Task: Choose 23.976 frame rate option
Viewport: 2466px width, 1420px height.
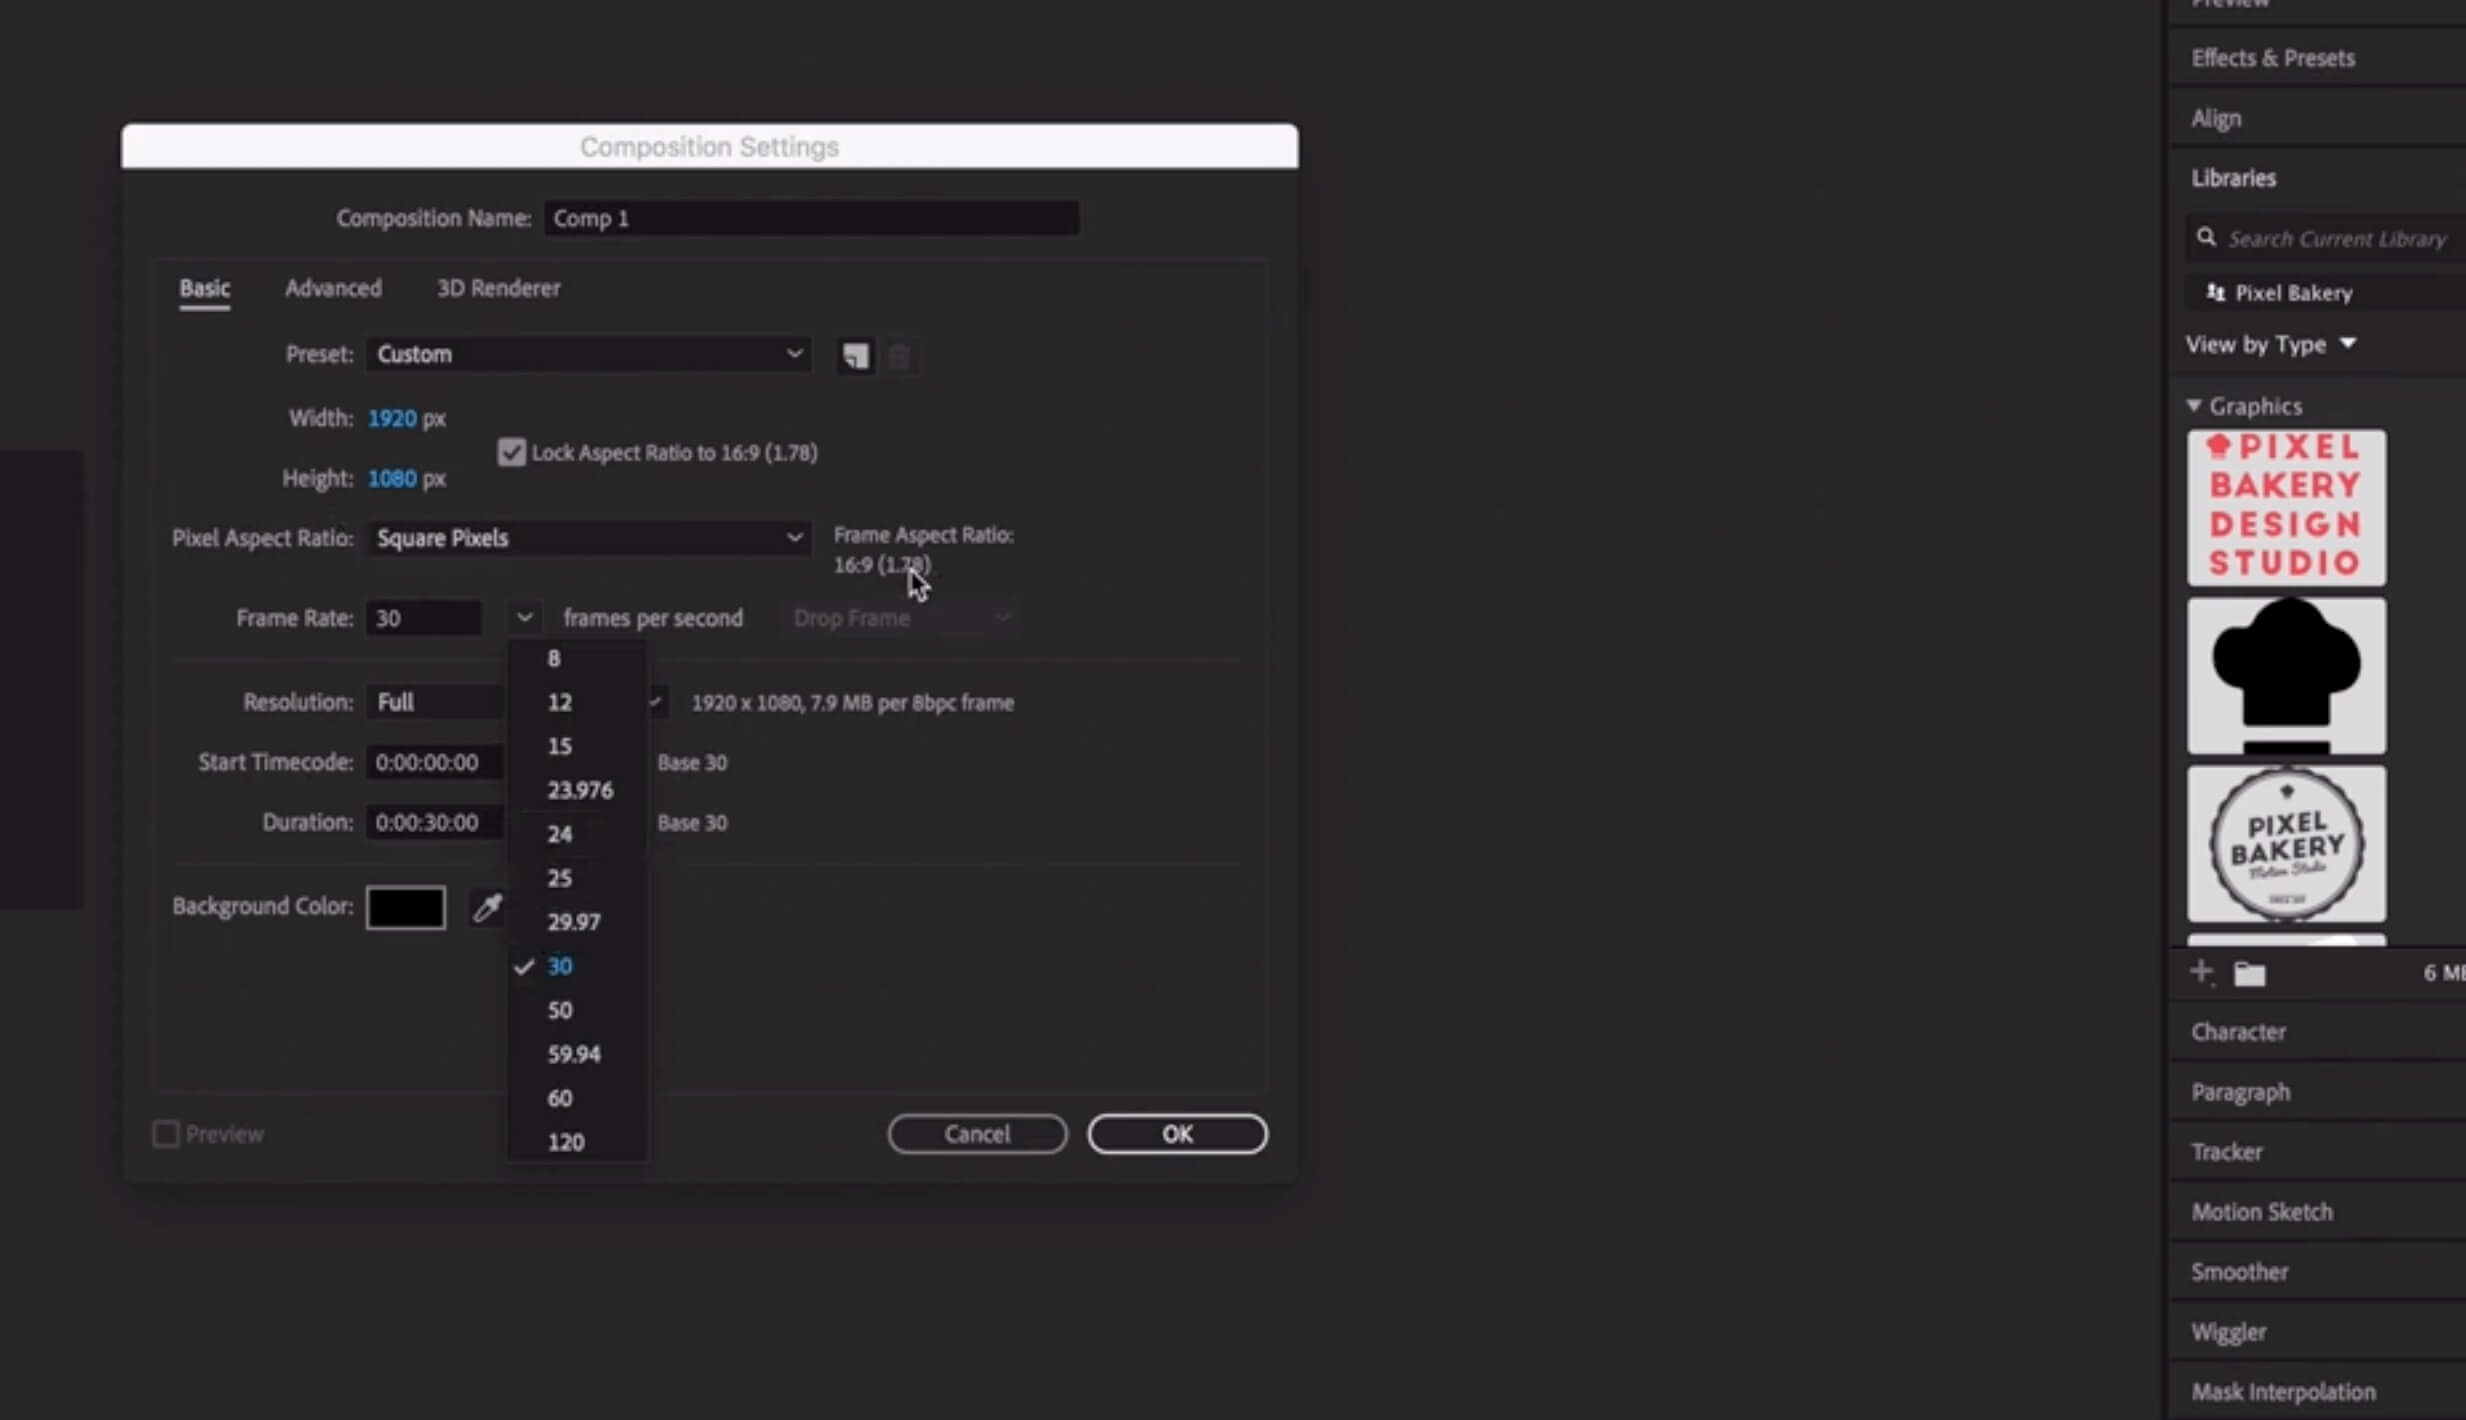Action: 577,790
